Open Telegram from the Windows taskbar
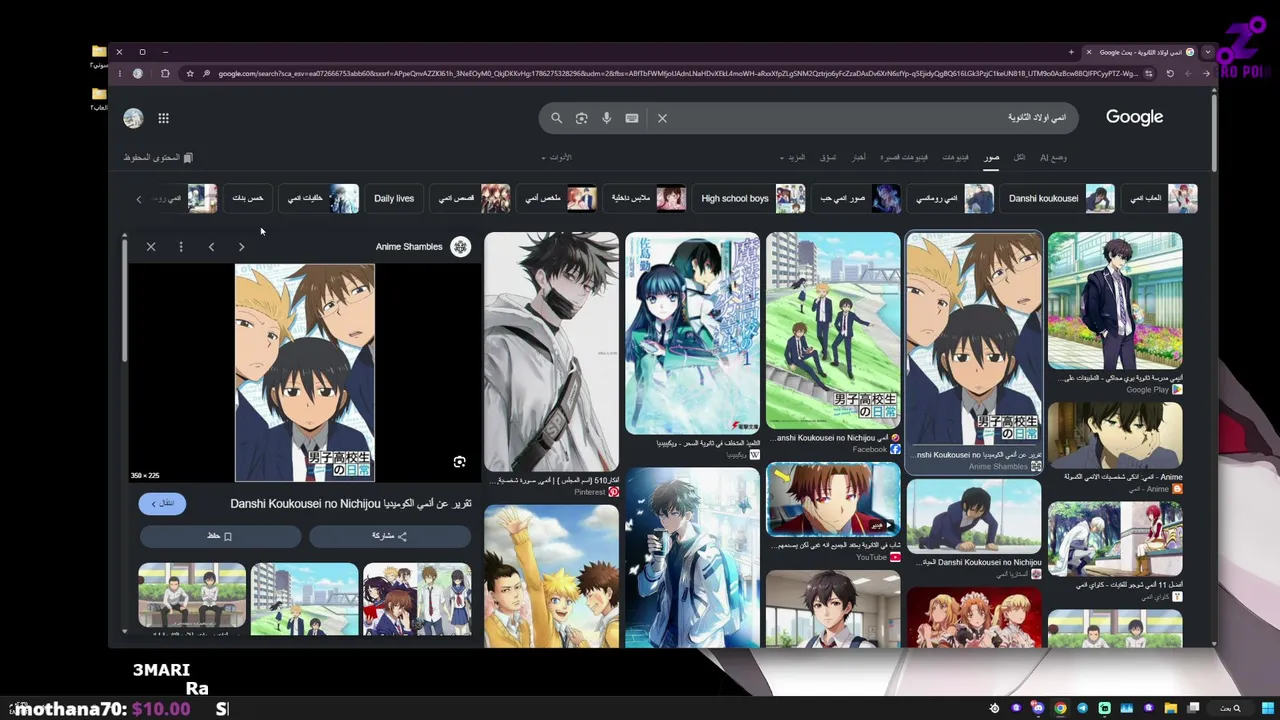The height and width of the screenshot is (720, 1280). (1082, 708)
